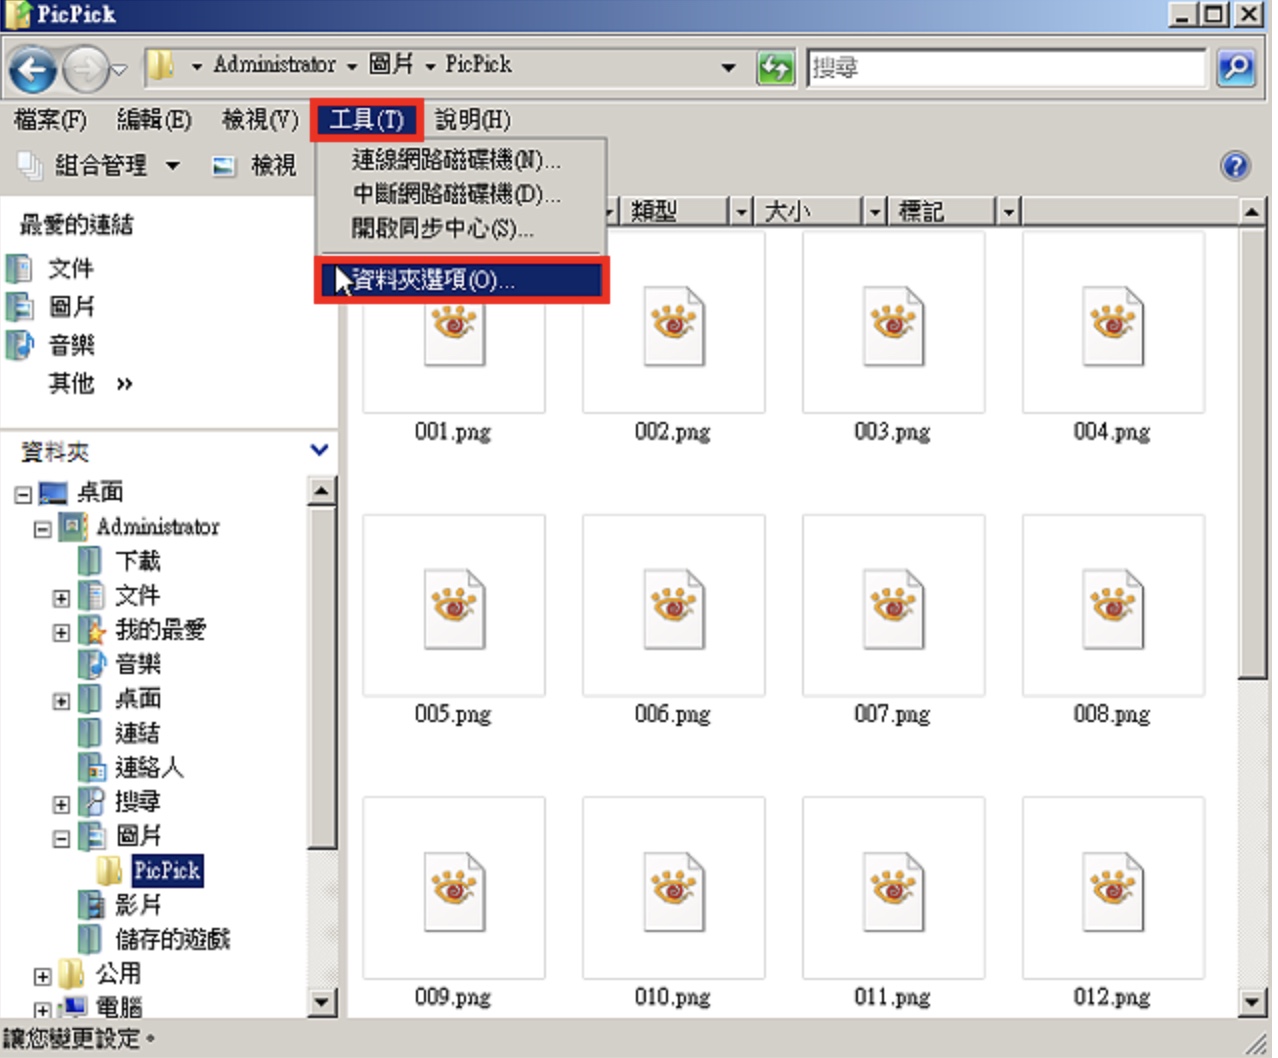
Task: Open the 組合管理 dropdown arrow
Action: pos(173,165)
